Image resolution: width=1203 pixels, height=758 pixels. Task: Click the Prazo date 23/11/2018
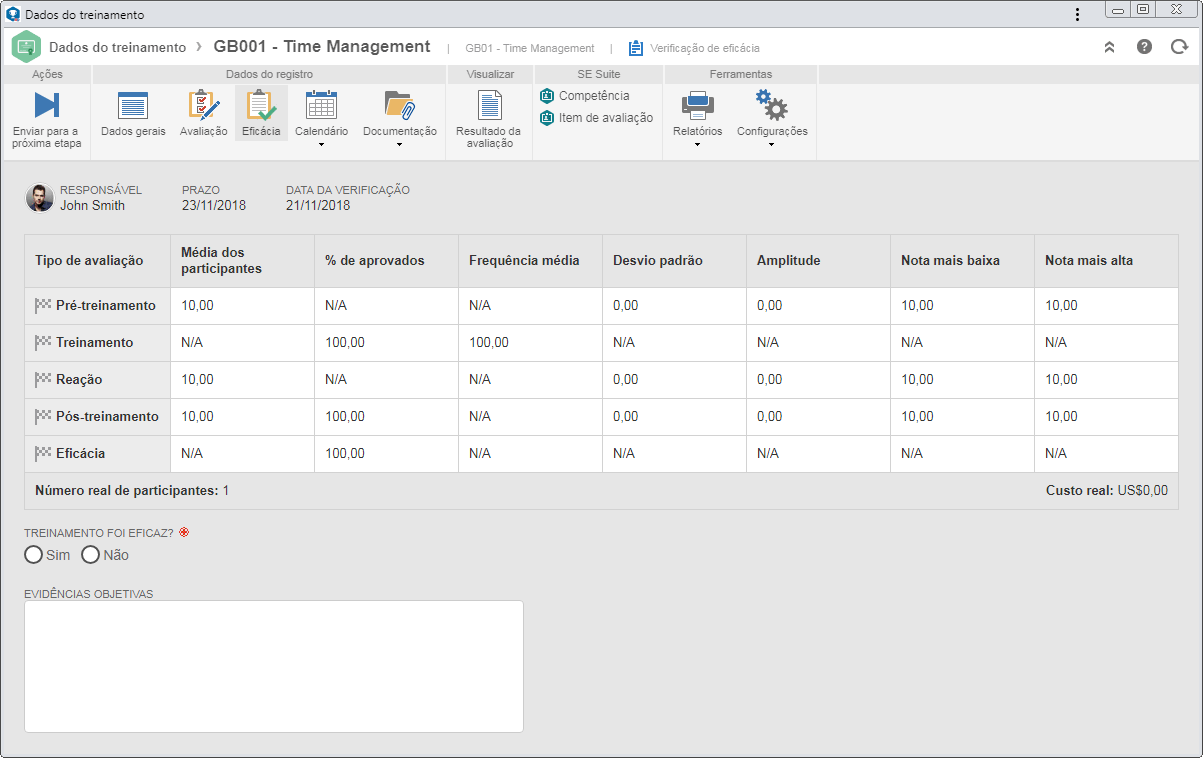(x=214, y=205)
